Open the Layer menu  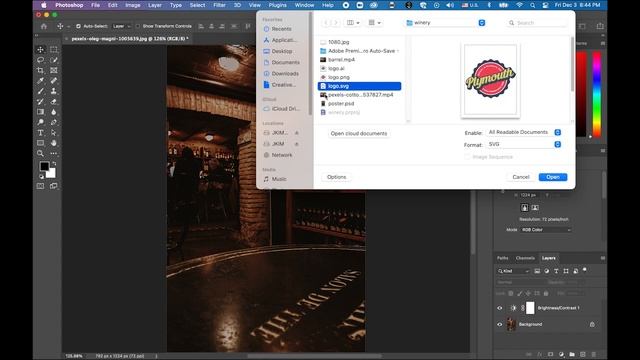click(155, 5)
